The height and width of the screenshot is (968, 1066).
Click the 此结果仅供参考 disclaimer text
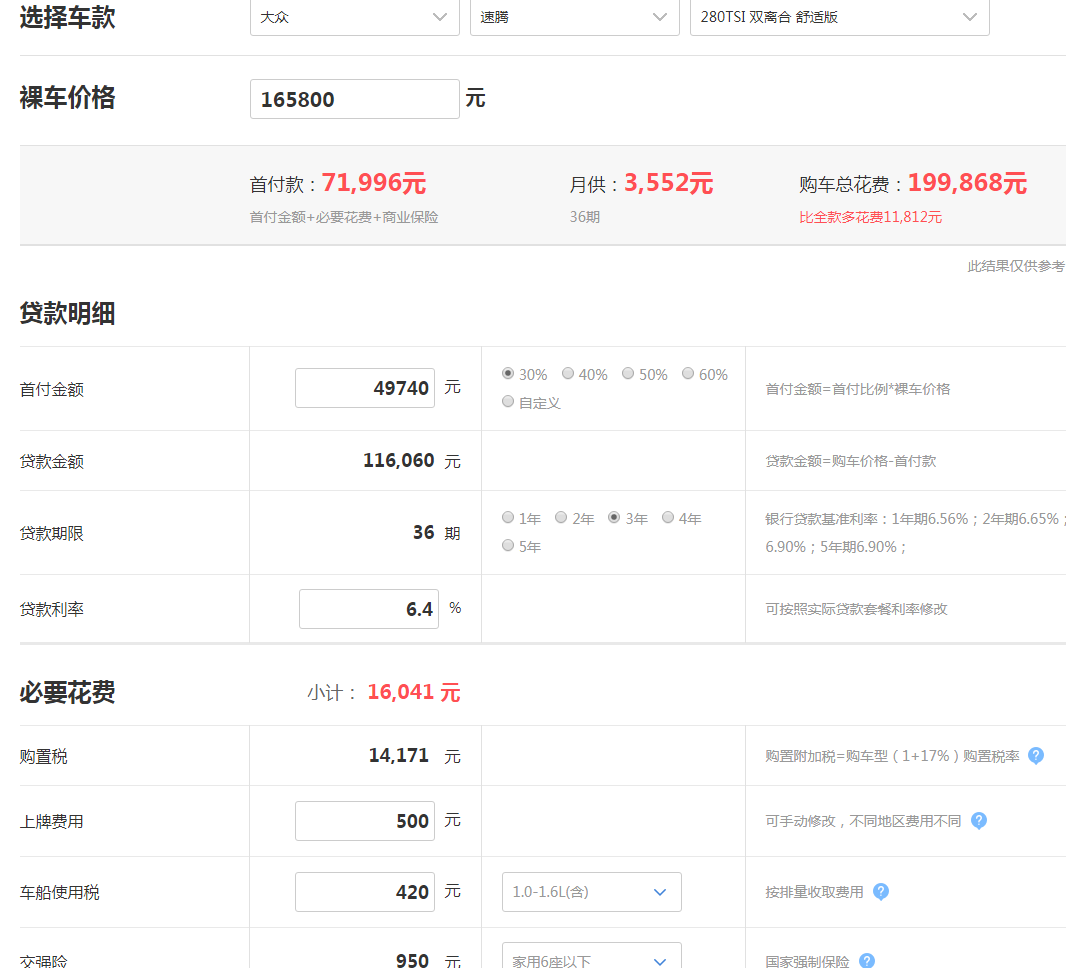click(x=1016, y=266)
